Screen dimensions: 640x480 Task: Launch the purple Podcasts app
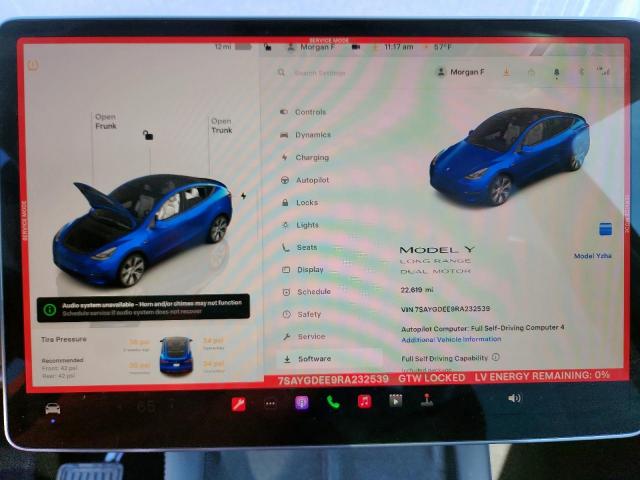coord(302,403)
